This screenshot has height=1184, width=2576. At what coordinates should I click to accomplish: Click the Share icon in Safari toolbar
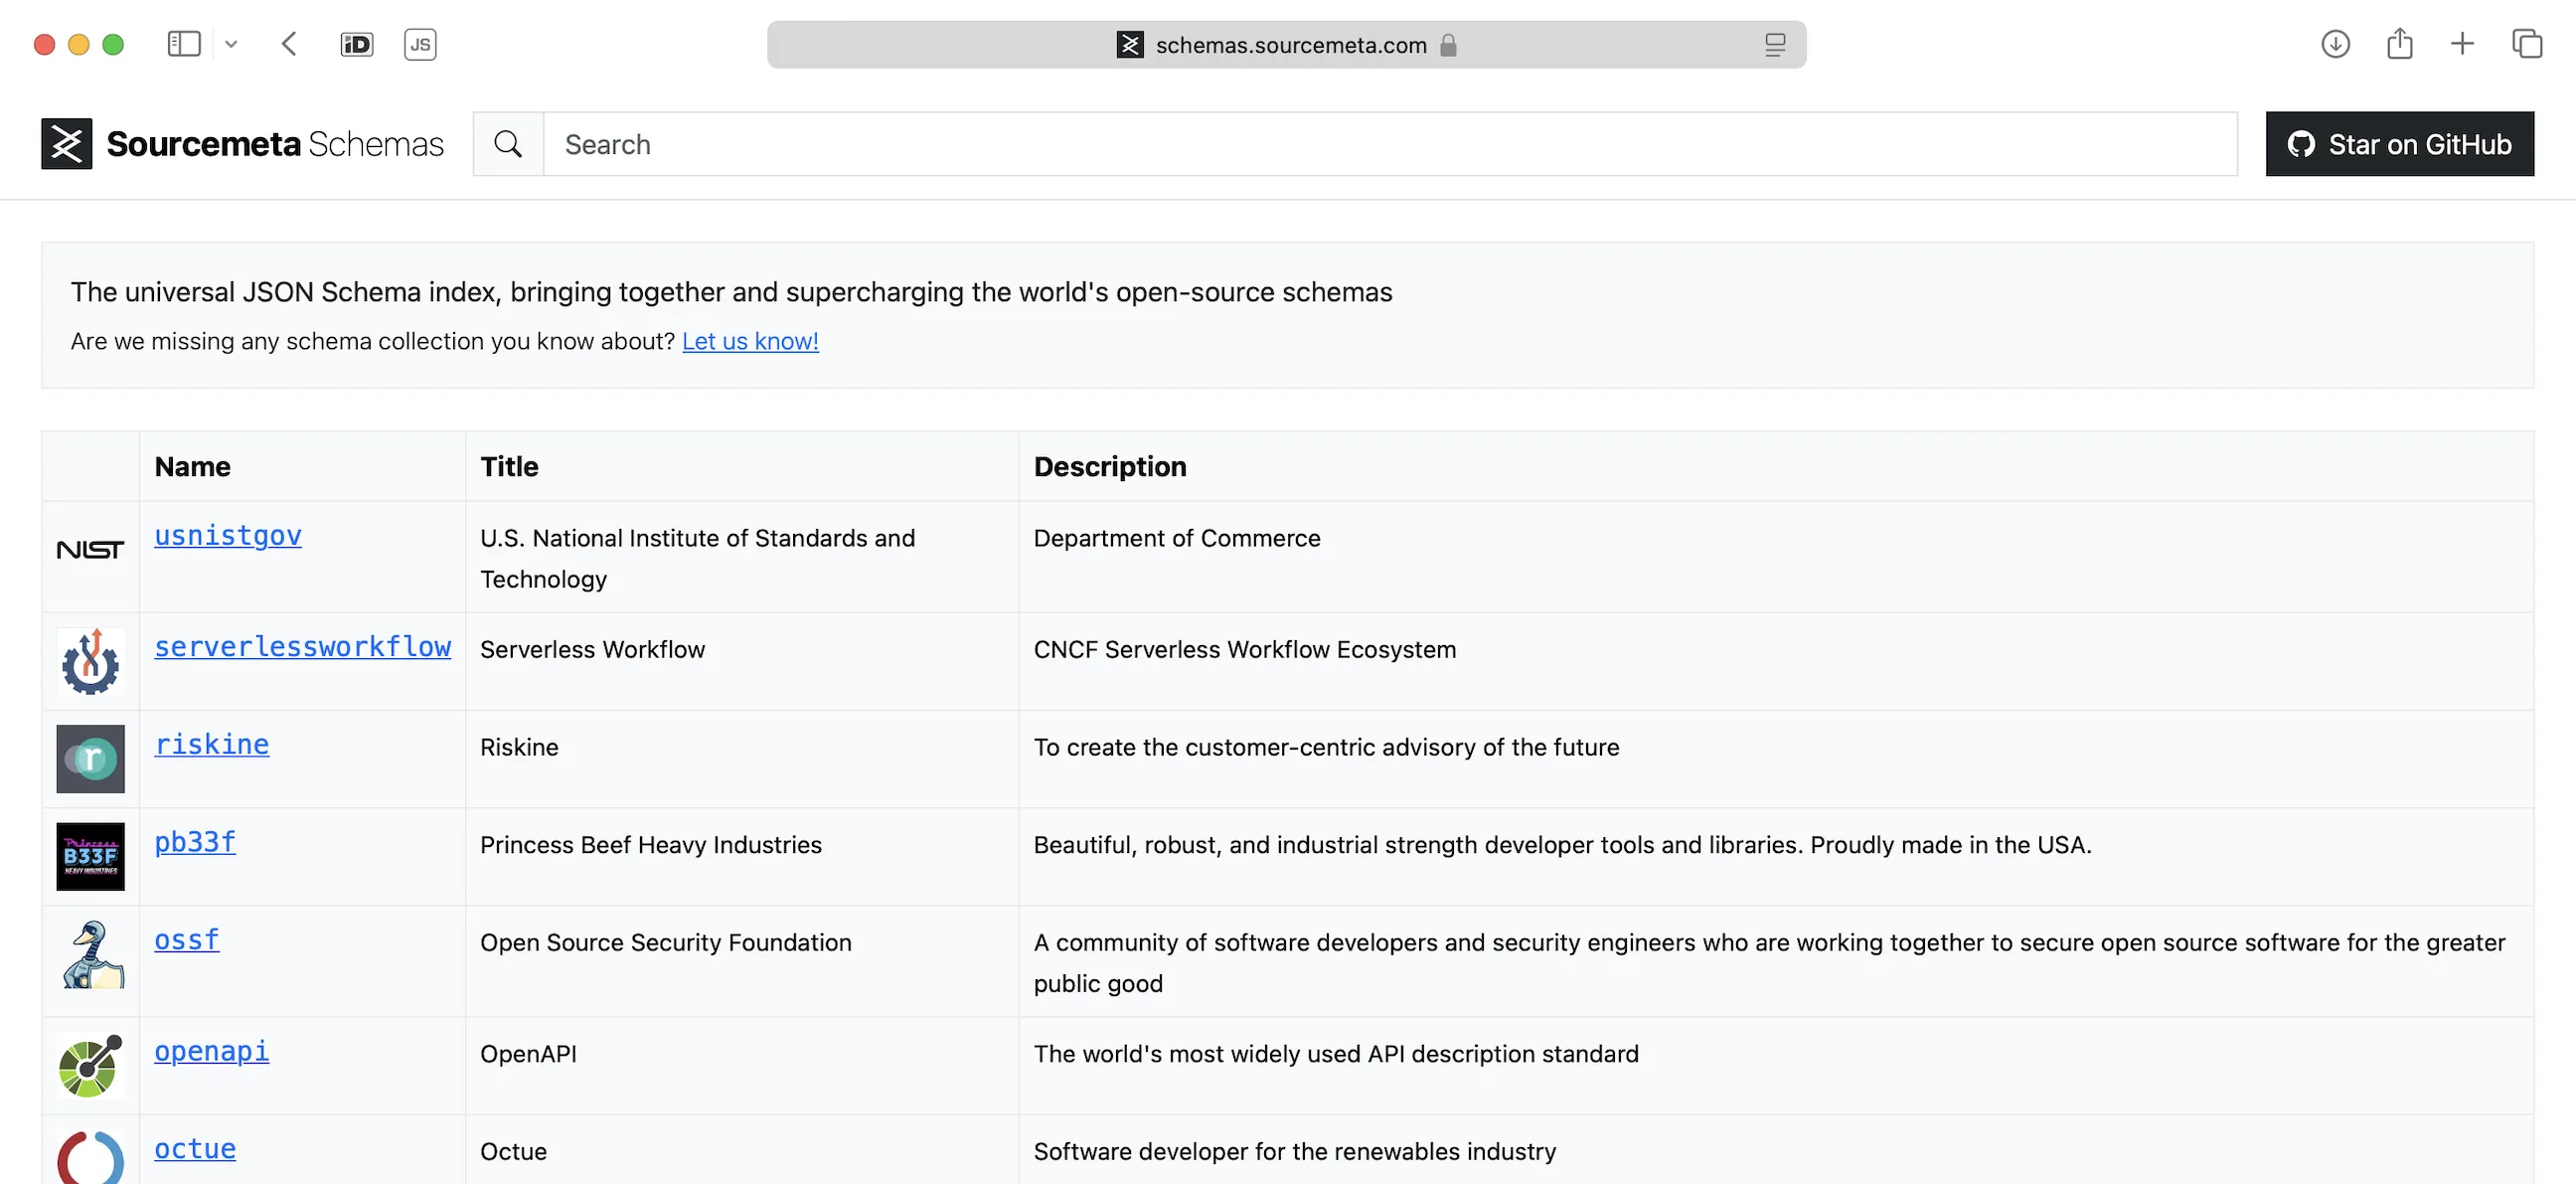[x=2399, y=44]
